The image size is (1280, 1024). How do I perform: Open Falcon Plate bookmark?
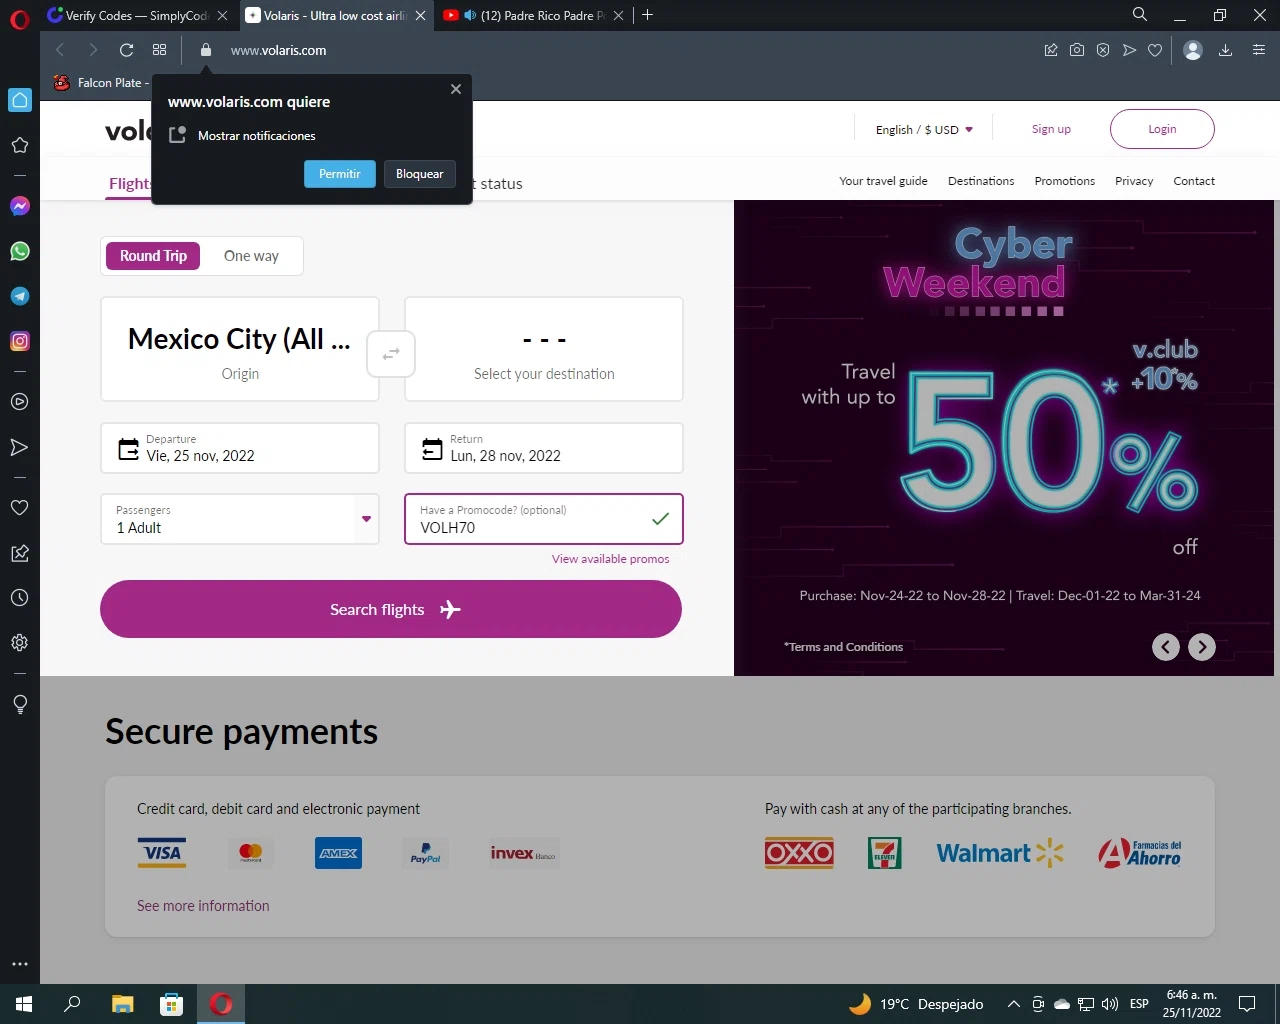(x=102, y=83)
